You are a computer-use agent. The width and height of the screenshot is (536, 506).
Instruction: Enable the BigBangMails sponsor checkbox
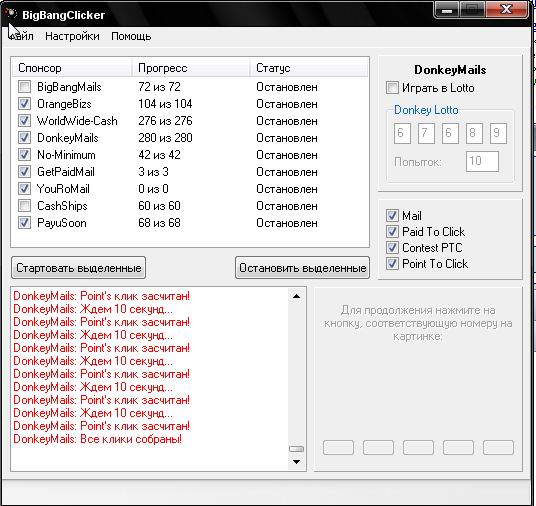24,86
